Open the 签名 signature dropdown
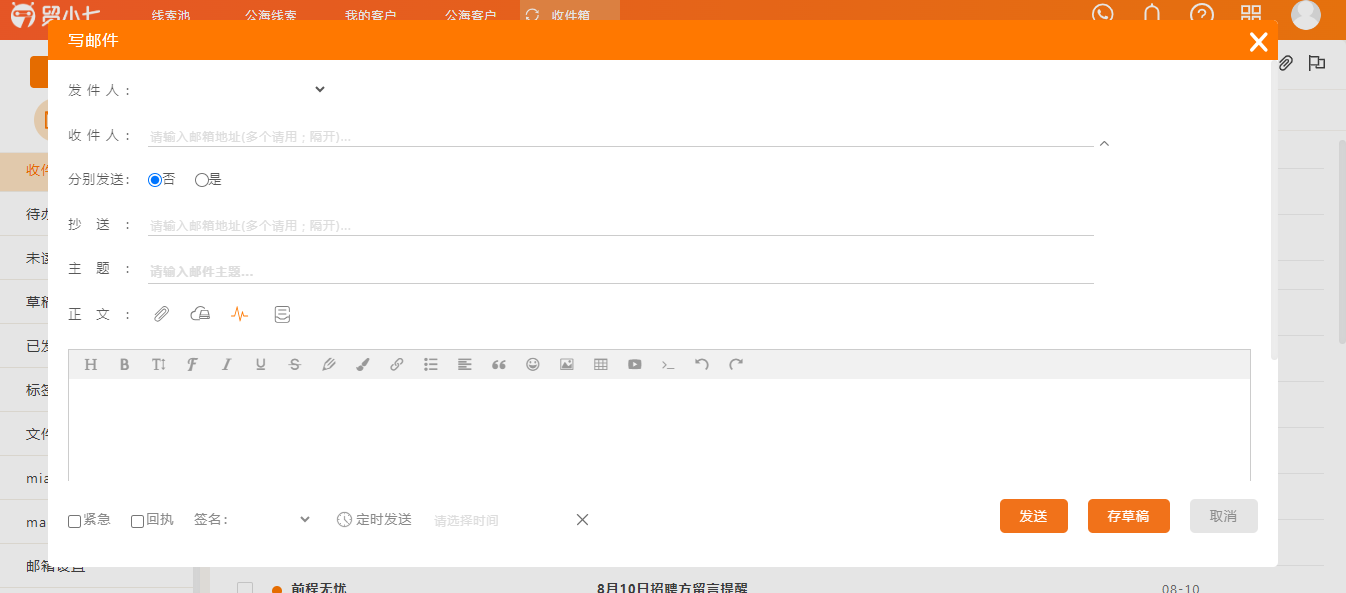This screenshot has height=593, width=1346. [x=273, y=520]
